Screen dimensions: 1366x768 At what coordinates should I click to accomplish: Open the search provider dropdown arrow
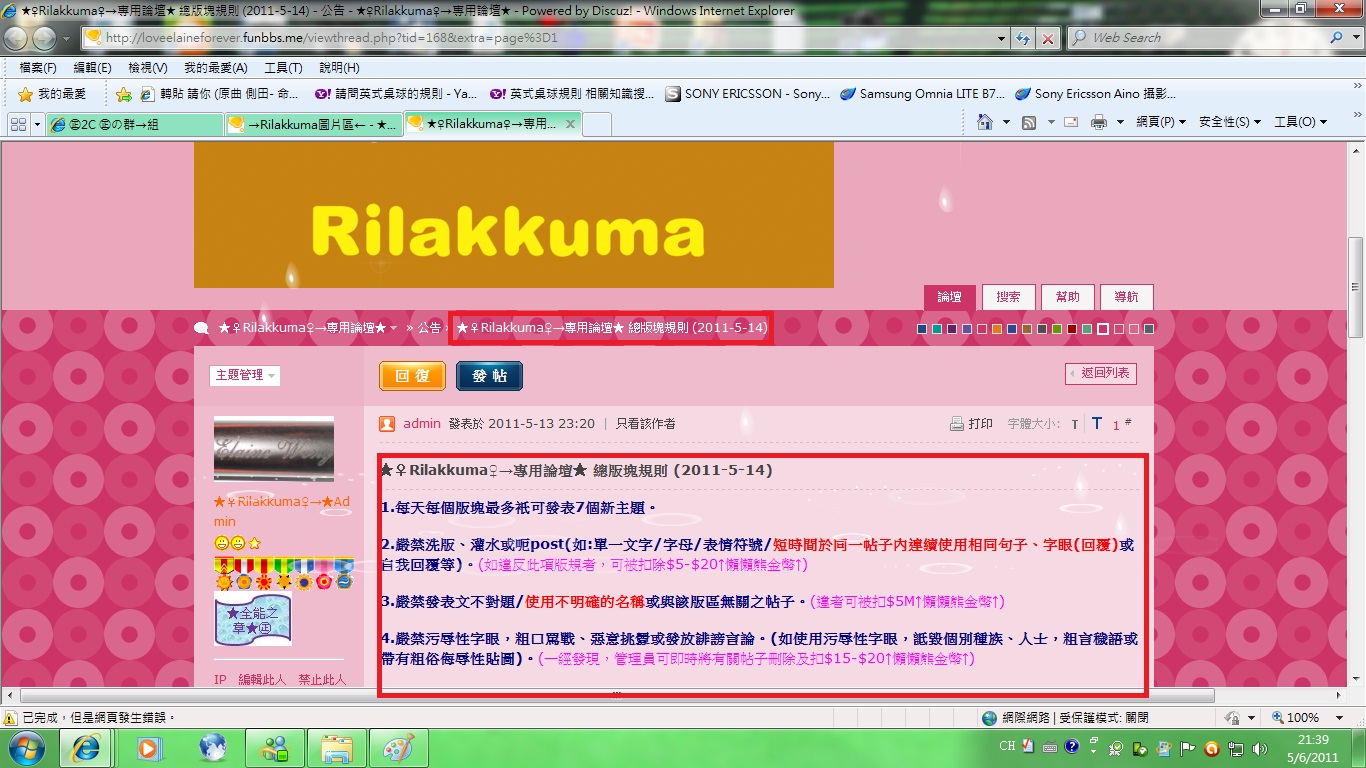[x=1355, y=38]
